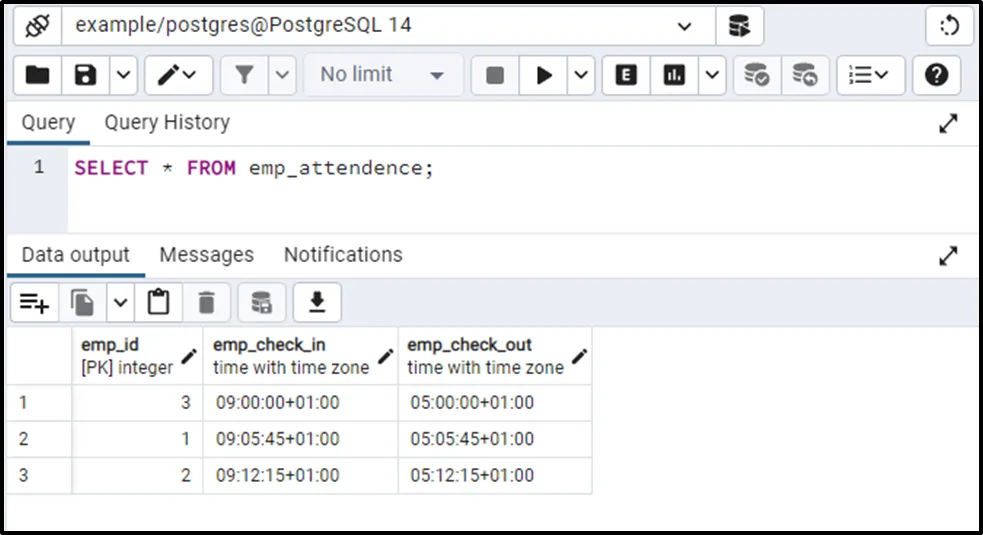The width and height of the screenshot is (983, 535).
Task: Expand the connection selector dropdown
Action: (x=684, y=27)
